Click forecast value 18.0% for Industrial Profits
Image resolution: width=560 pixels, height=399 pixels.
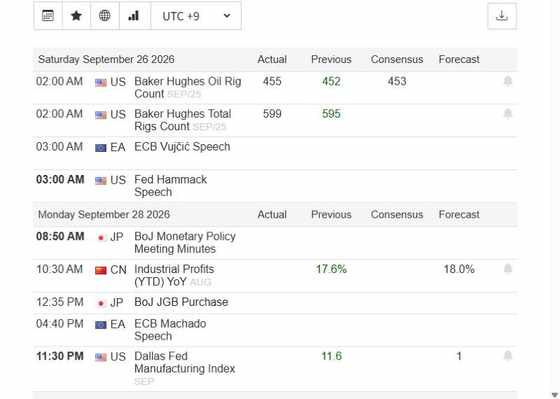coord(459,269)
